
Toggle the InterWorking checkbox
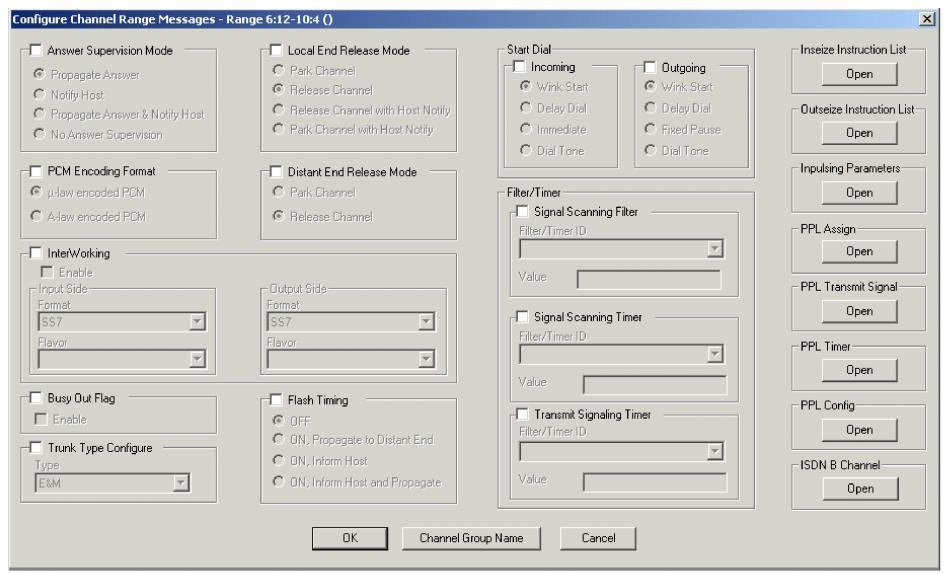click(37, 255)
